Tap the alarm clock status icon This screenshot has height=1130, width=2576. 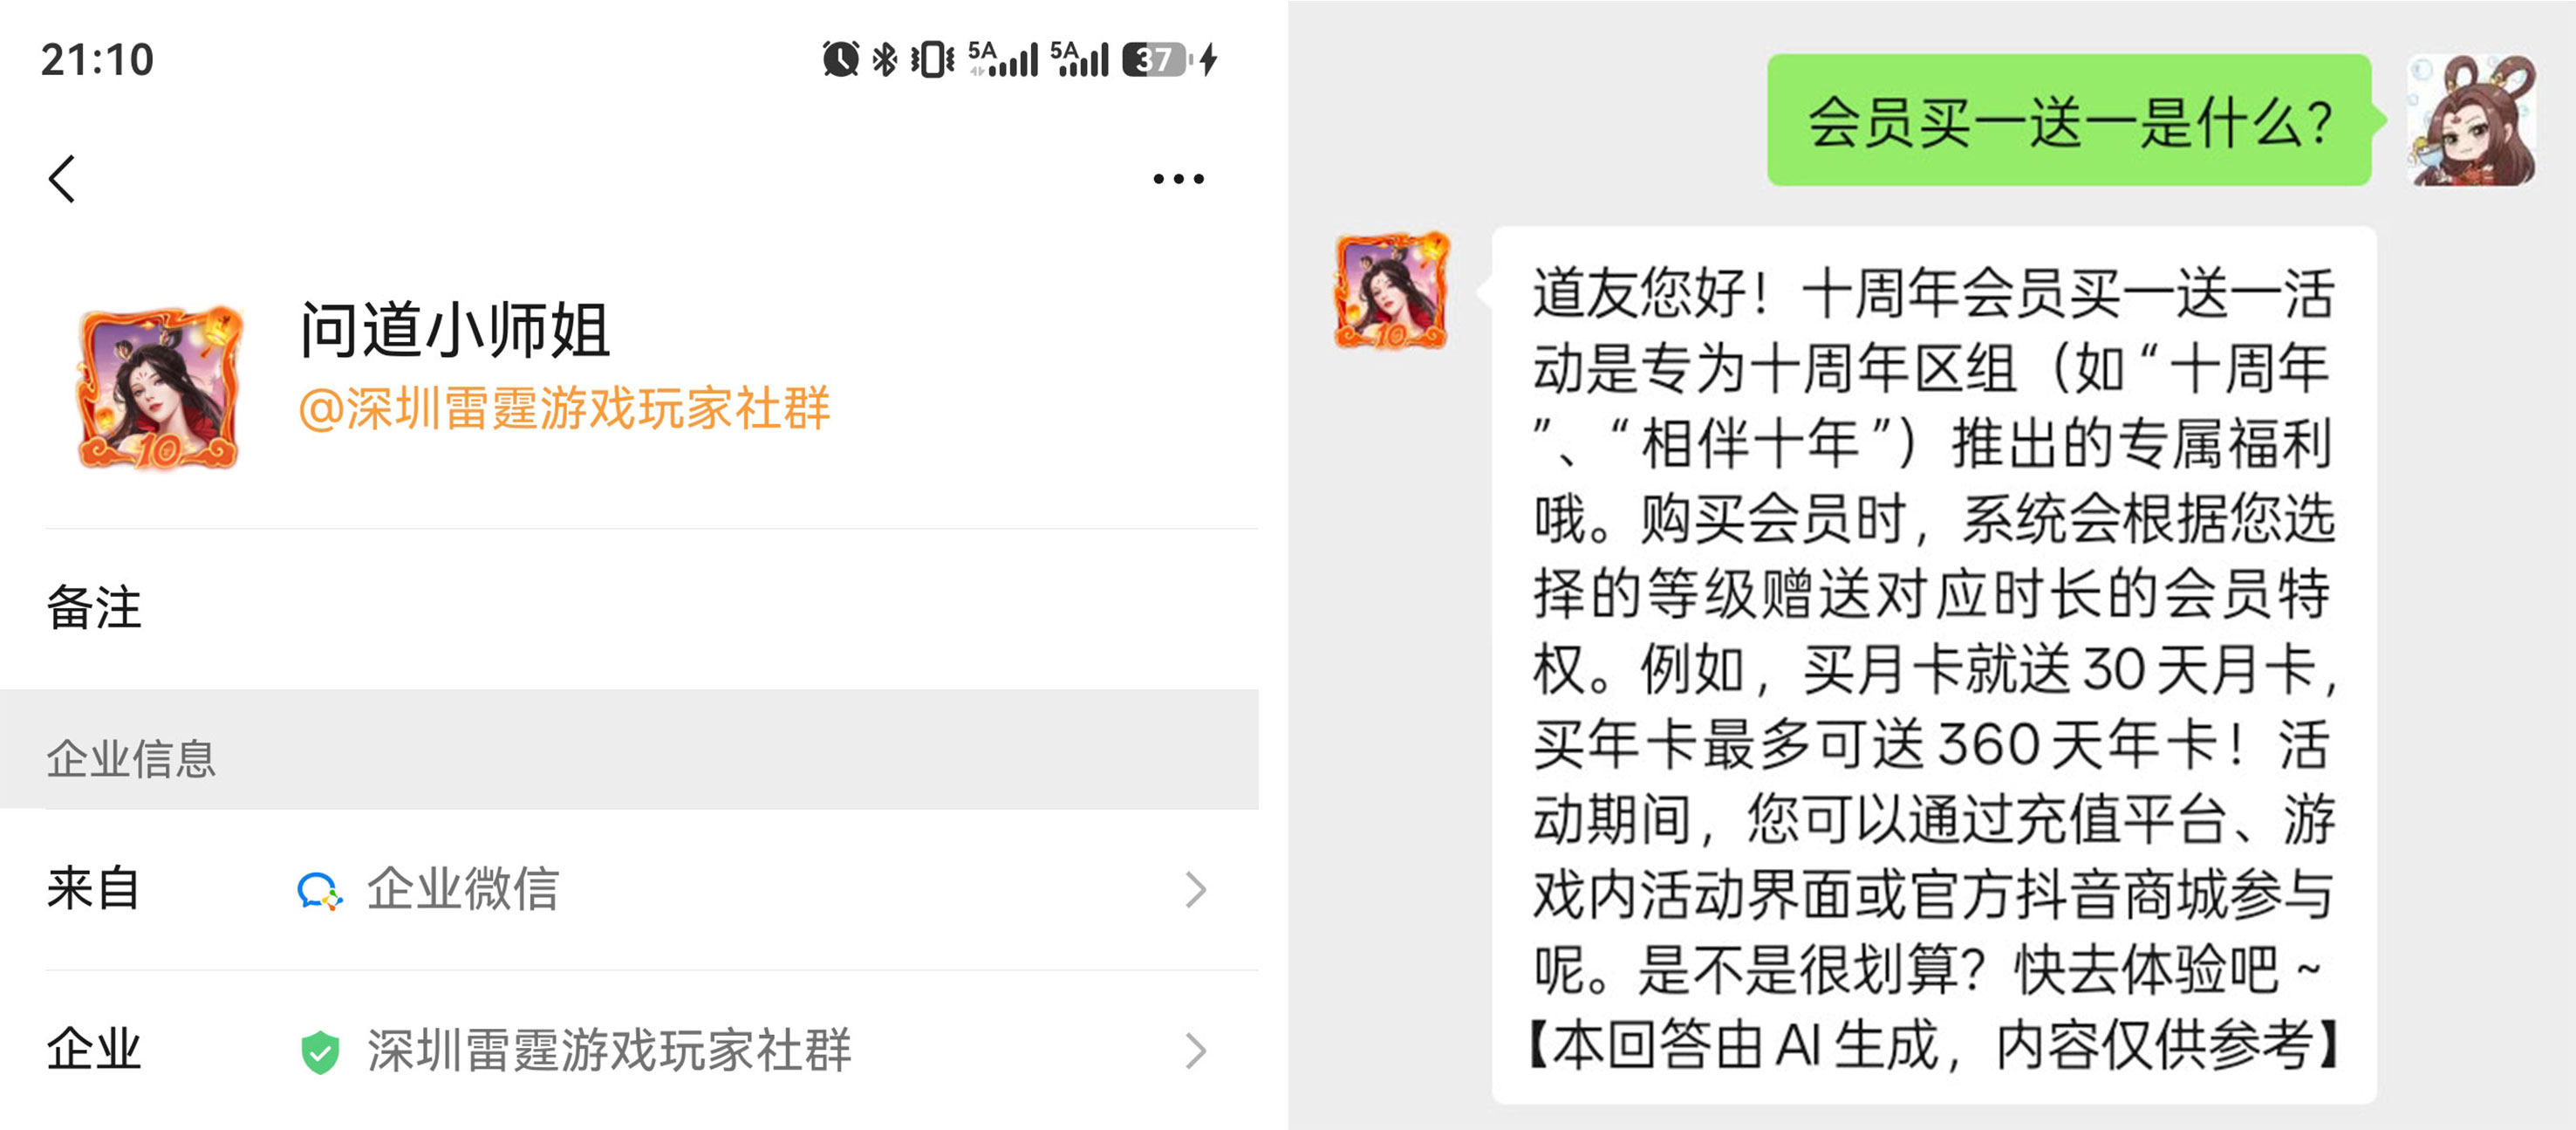click(840, 59)
